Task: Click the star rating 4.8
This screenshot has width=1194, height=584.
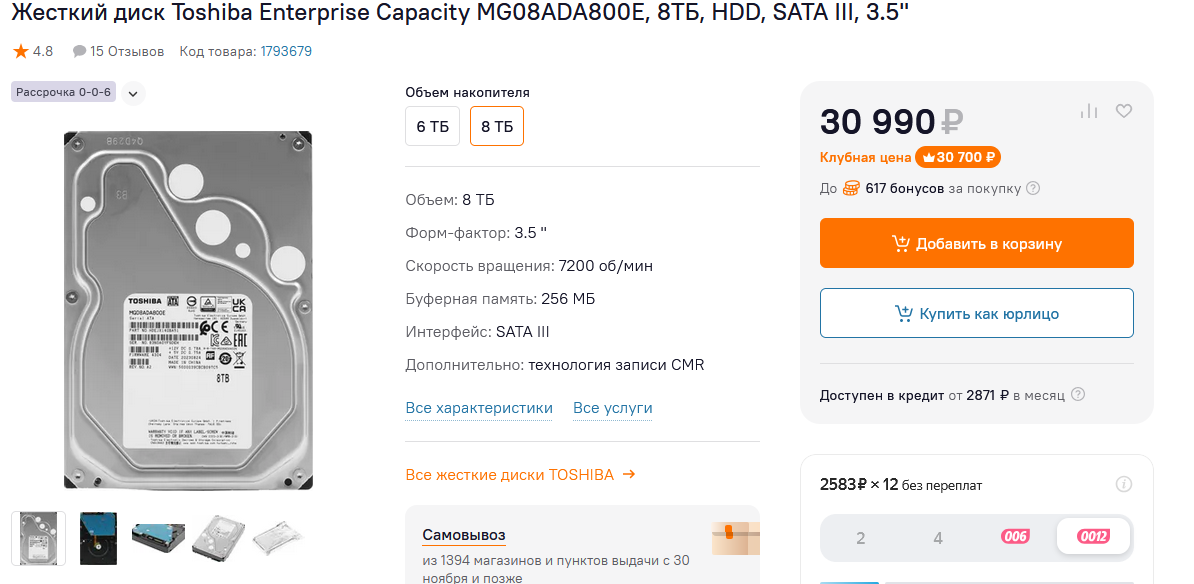Action: click(x=33, y=51)
